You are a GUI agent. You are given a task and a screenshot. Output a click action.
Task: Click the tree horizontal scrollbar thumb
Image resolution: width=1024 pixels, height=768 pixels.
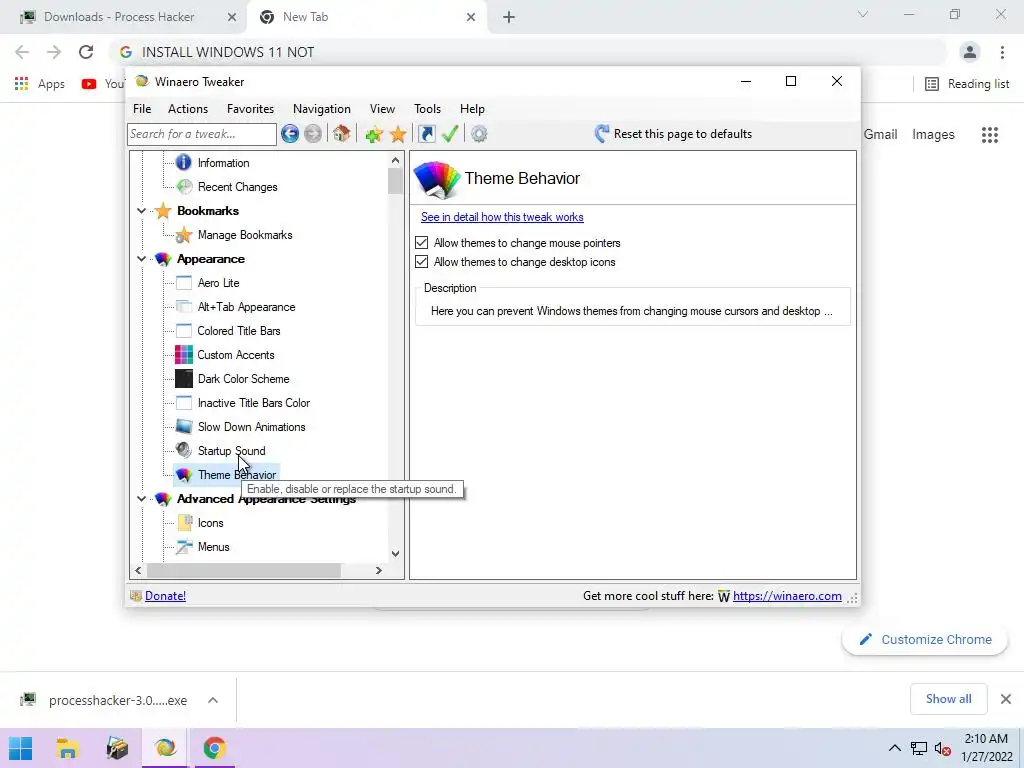pyautogui.click(x=244, y=570)
